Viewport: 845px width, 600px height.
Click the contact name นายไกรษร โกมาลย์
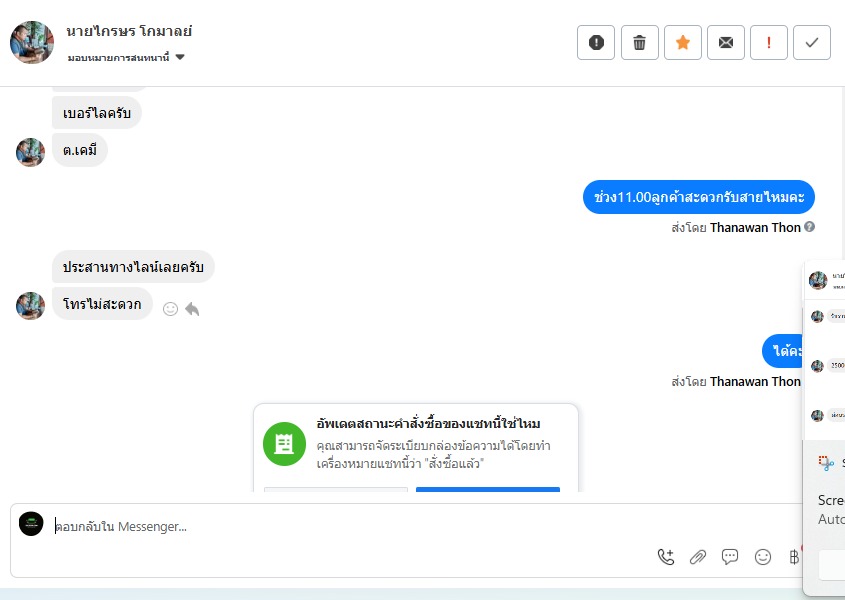(129, 31)
